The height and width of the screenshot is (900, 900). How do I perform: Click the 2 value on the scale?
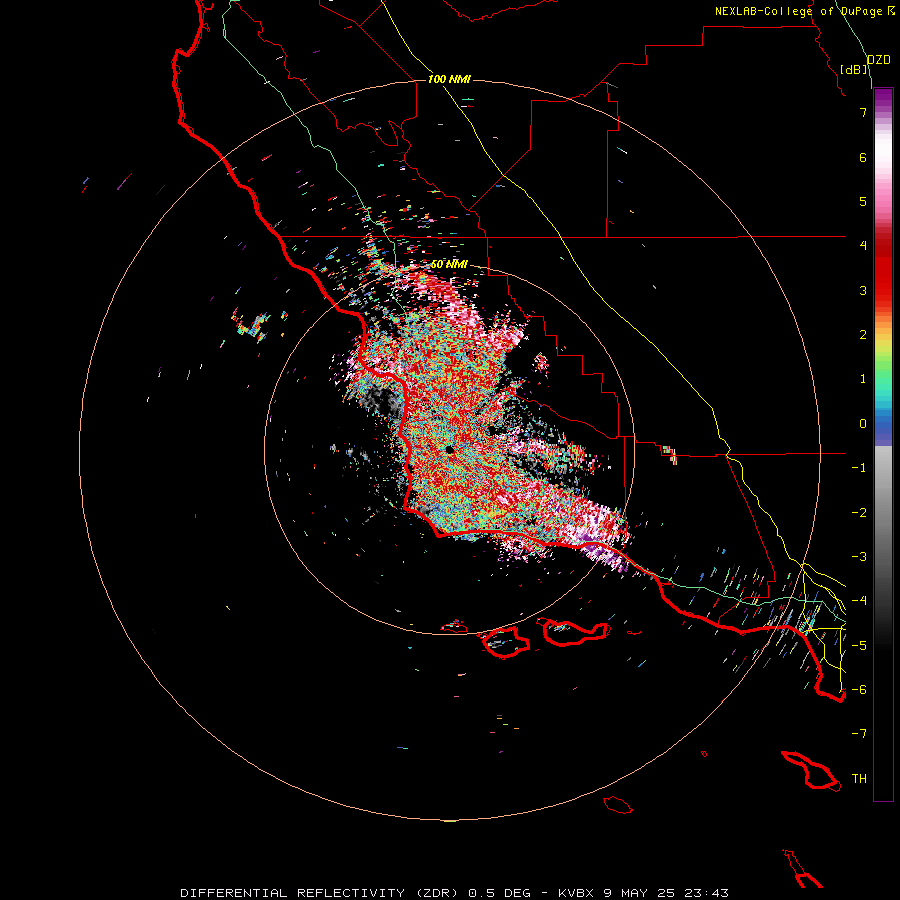click(x=863, y=335)
